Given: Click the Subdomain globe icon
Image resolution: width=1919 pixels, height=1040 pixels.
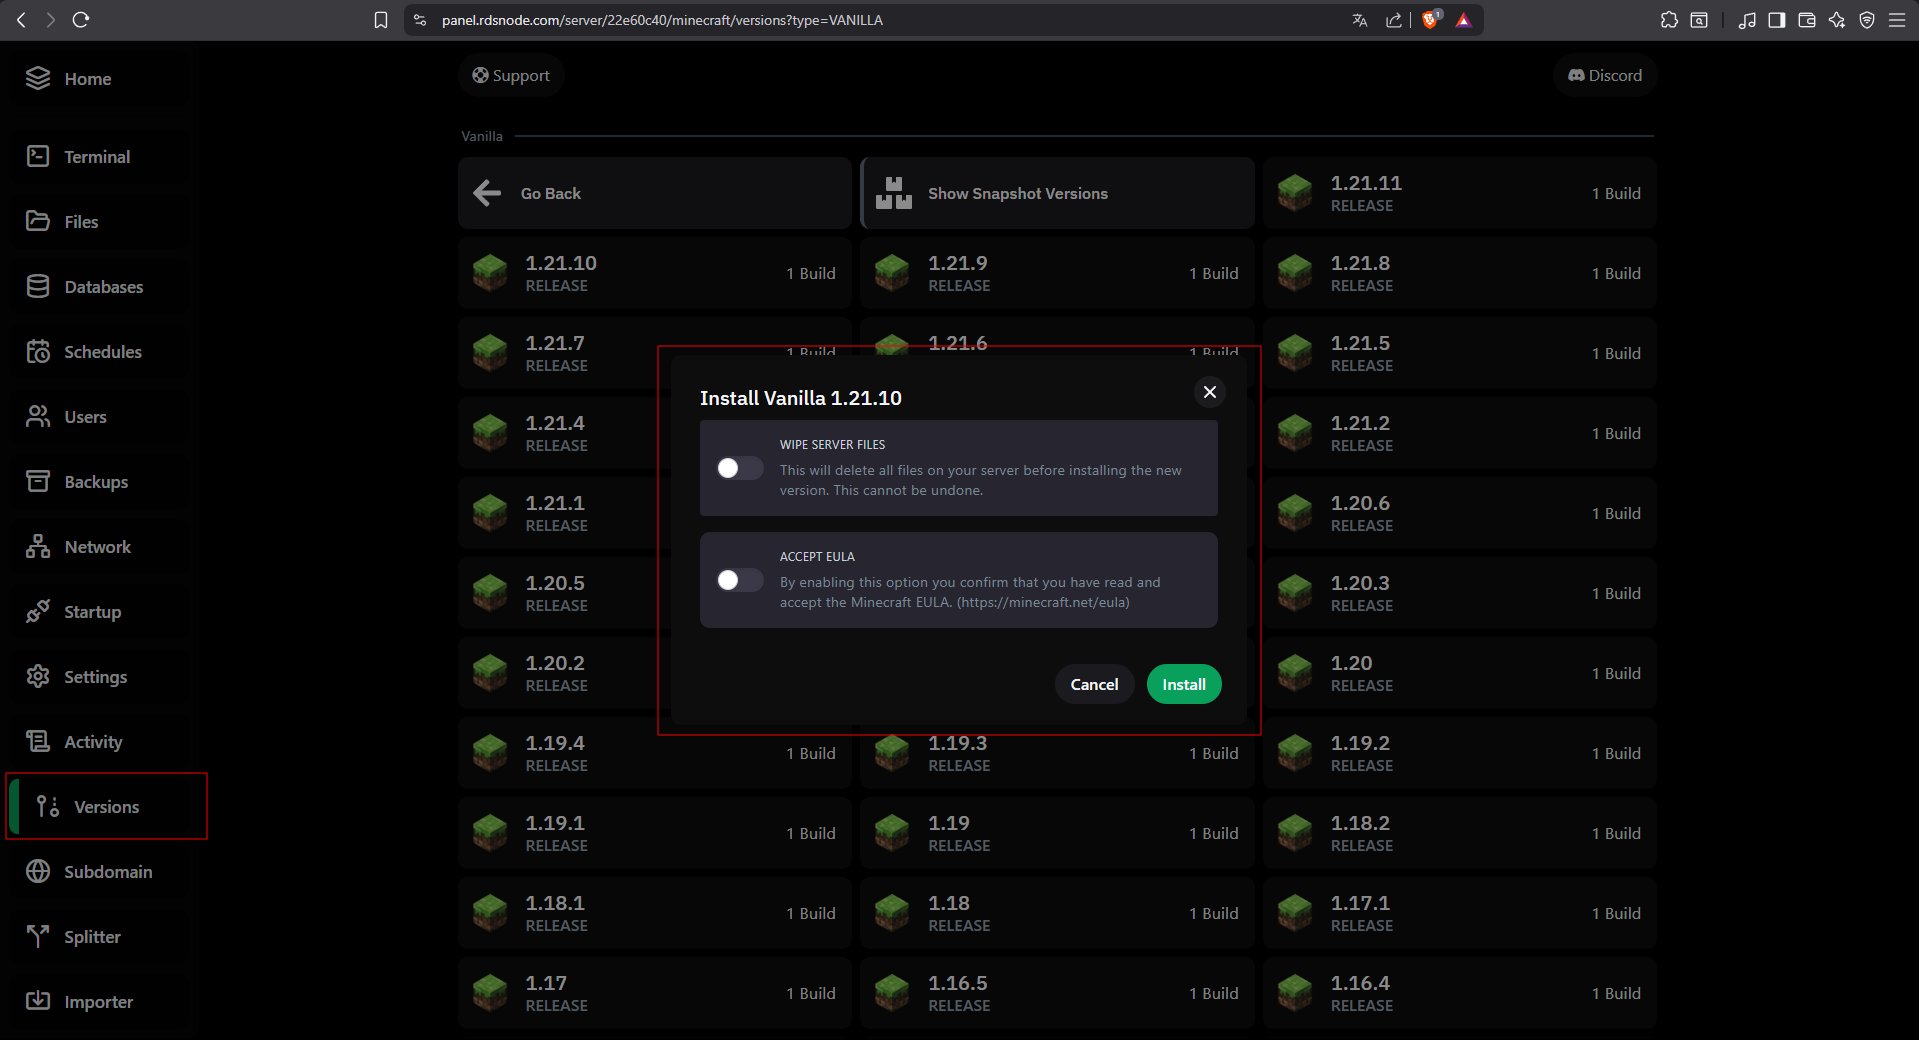Looking at the screenshot, I should pyautogui.click(x=38, y=872).
